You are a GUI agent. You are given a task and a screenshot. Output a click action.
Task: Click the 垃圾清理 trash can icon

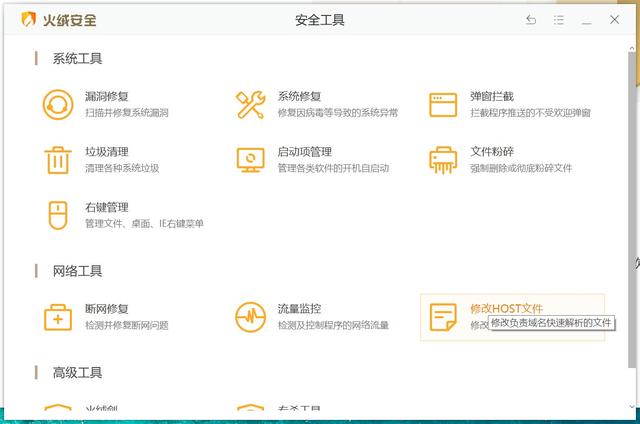pyautogui.click(x=58, y=160)
